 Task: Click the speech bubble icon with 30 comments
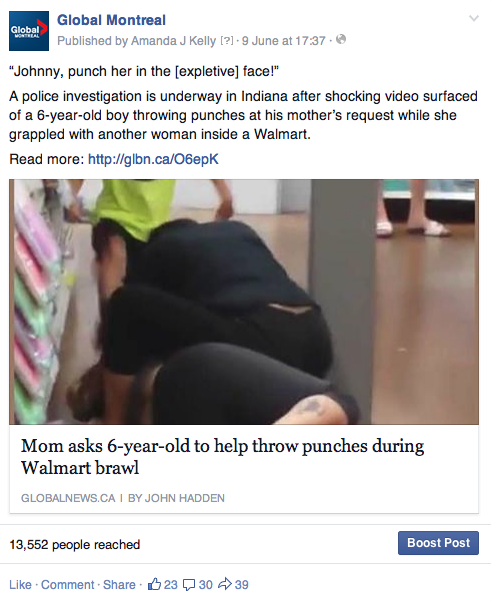point(189,585)
